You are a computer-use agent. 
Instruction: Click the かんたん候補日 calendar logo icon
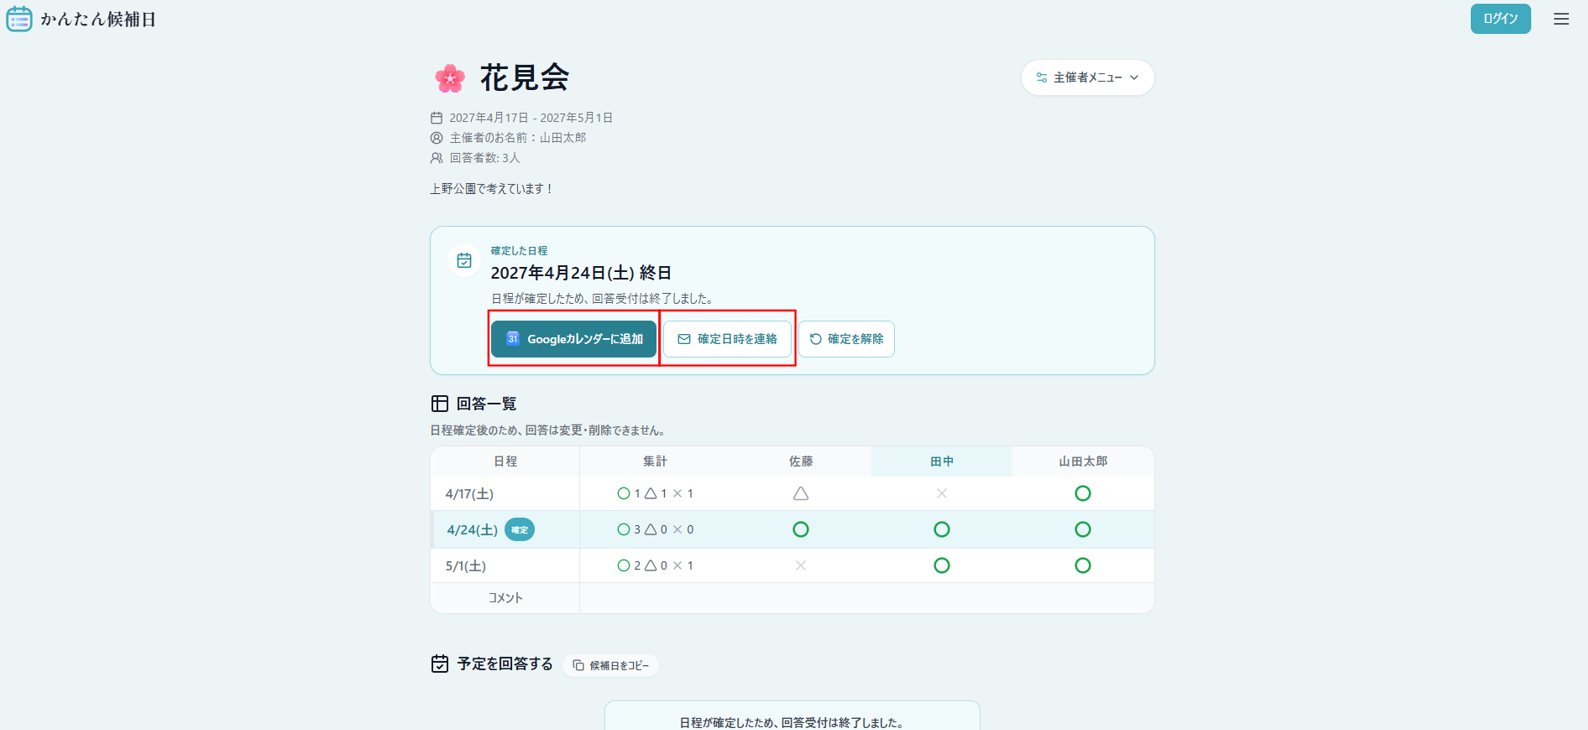pos(19,19)
